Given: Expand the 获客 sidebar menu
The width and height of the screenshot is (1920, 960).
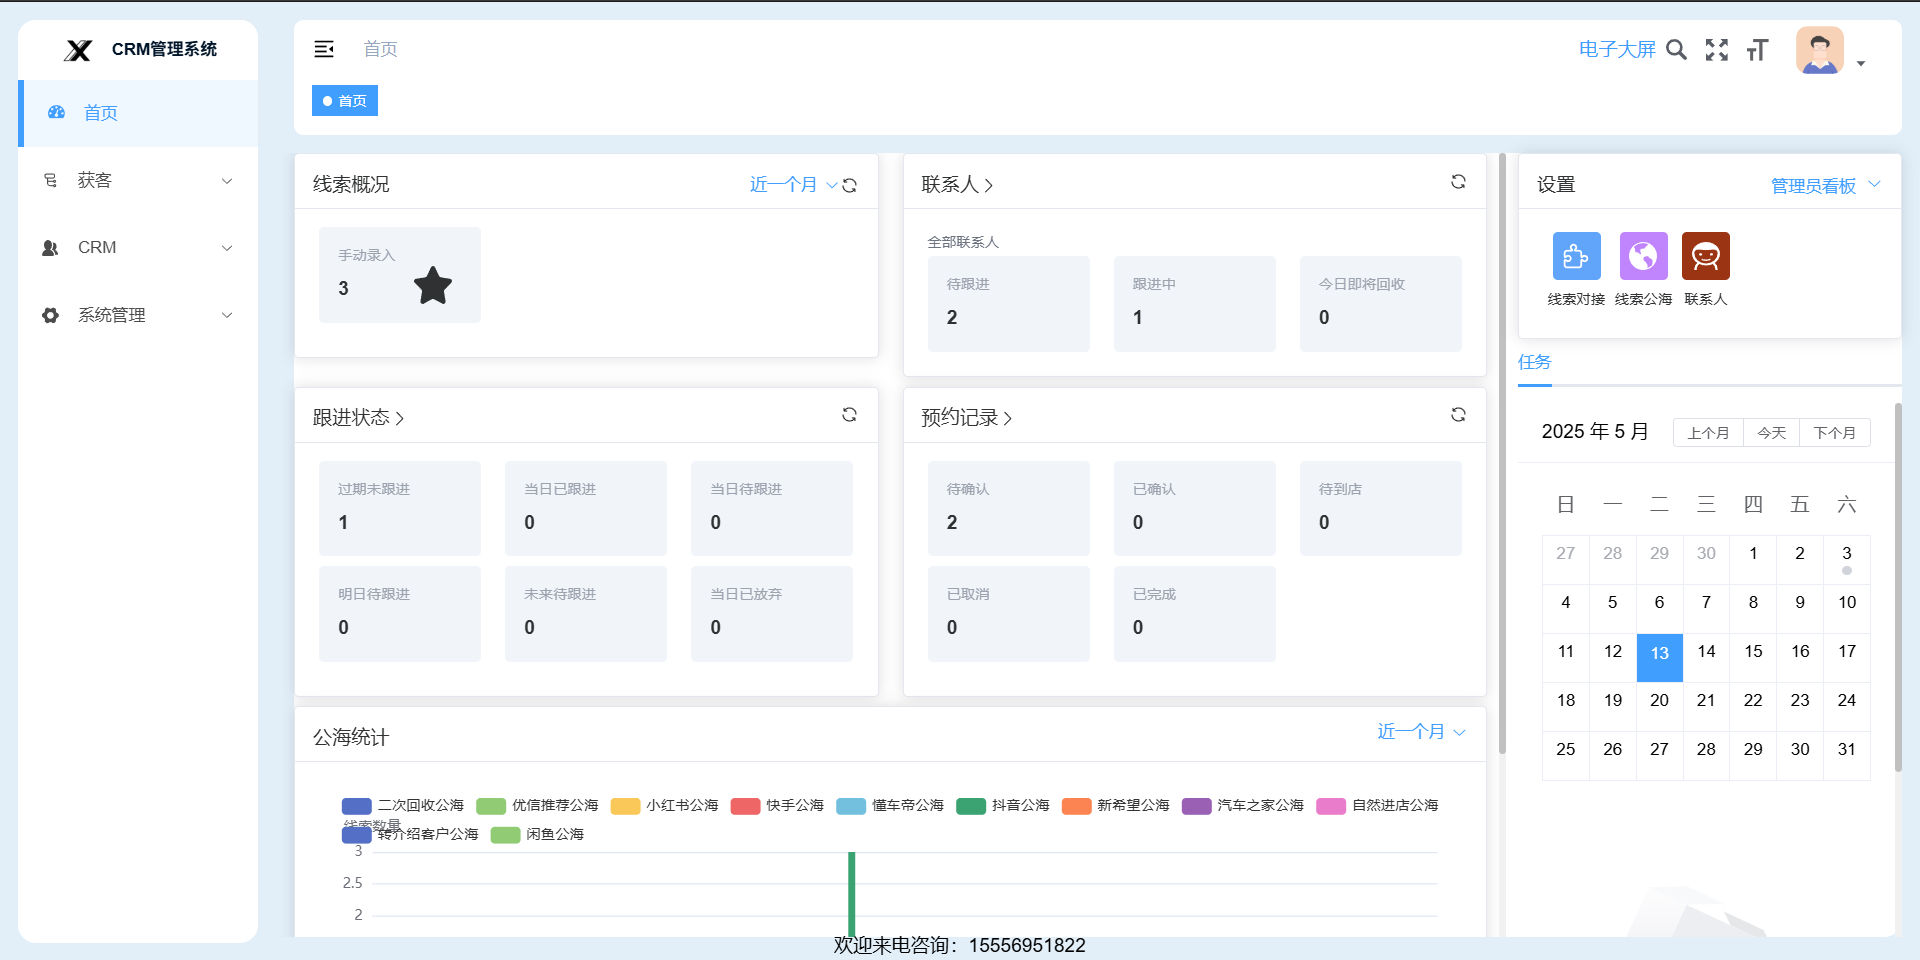Looking at the screenshot, I should tap(138, 181).
